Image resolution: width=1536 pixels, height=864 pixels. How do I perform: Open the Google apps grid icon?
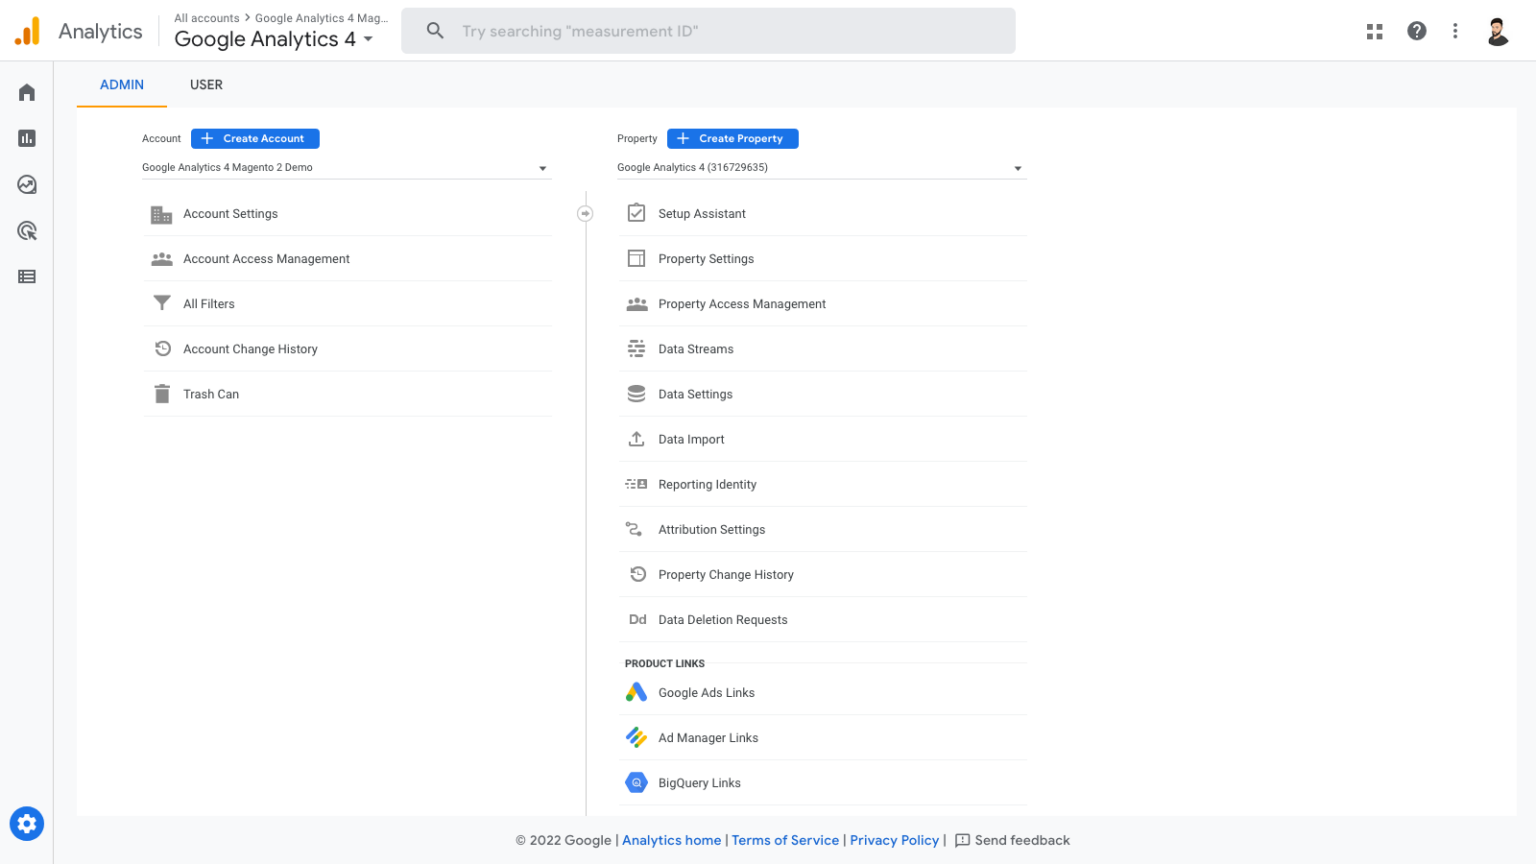1375,31
